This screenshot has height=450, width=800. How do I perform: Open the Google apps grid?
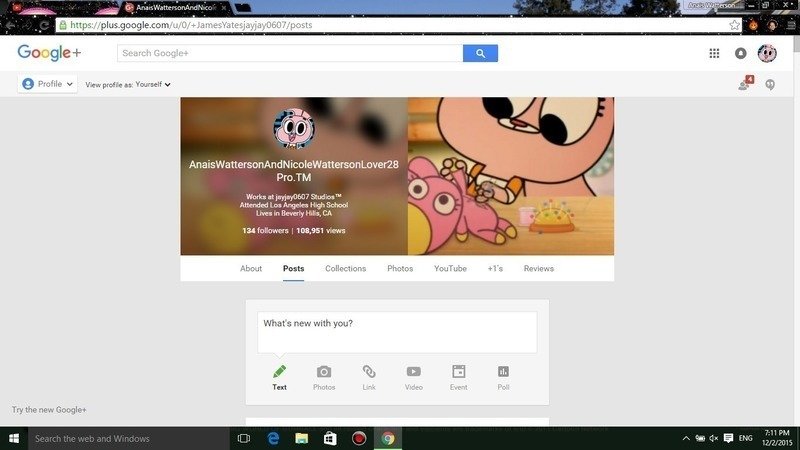pyautogui.click(x=714, y=54)
